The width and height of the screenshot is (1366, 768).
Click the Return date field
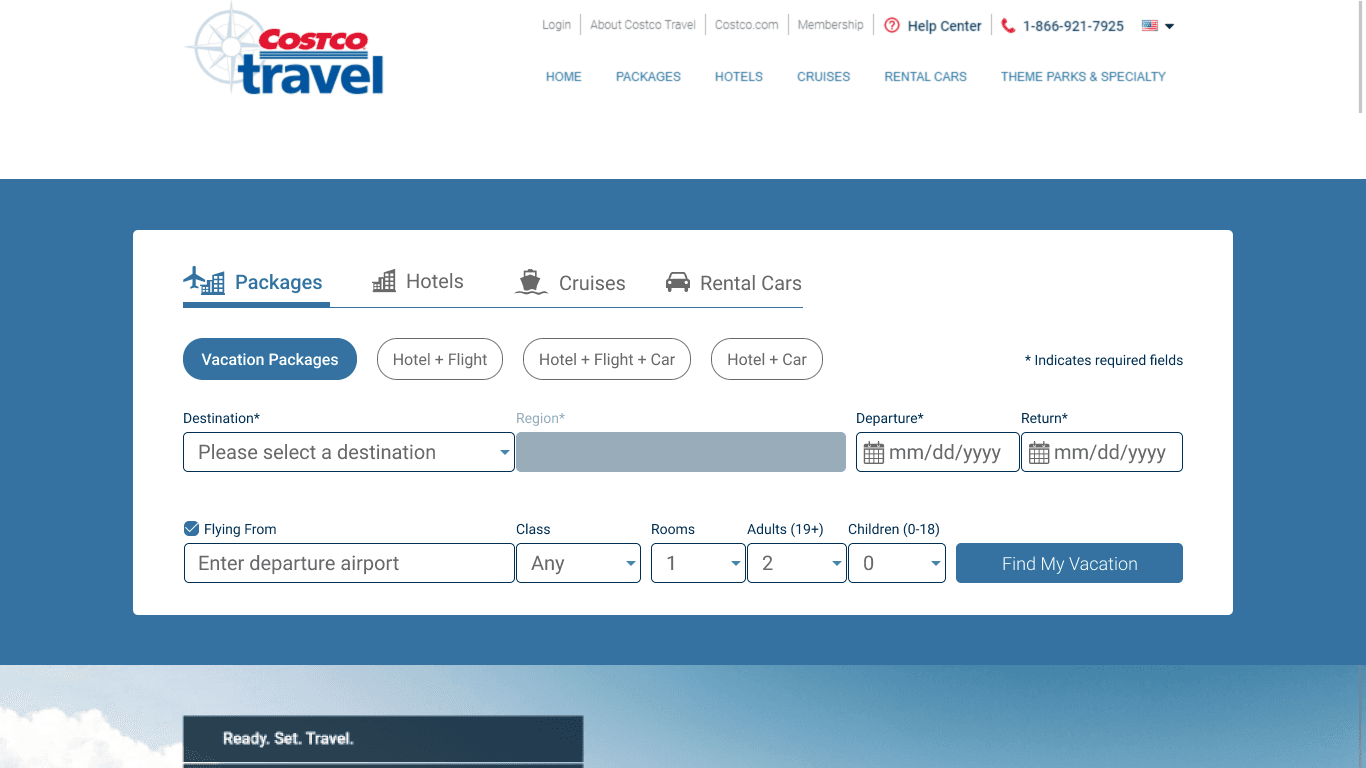point(1102,452)
